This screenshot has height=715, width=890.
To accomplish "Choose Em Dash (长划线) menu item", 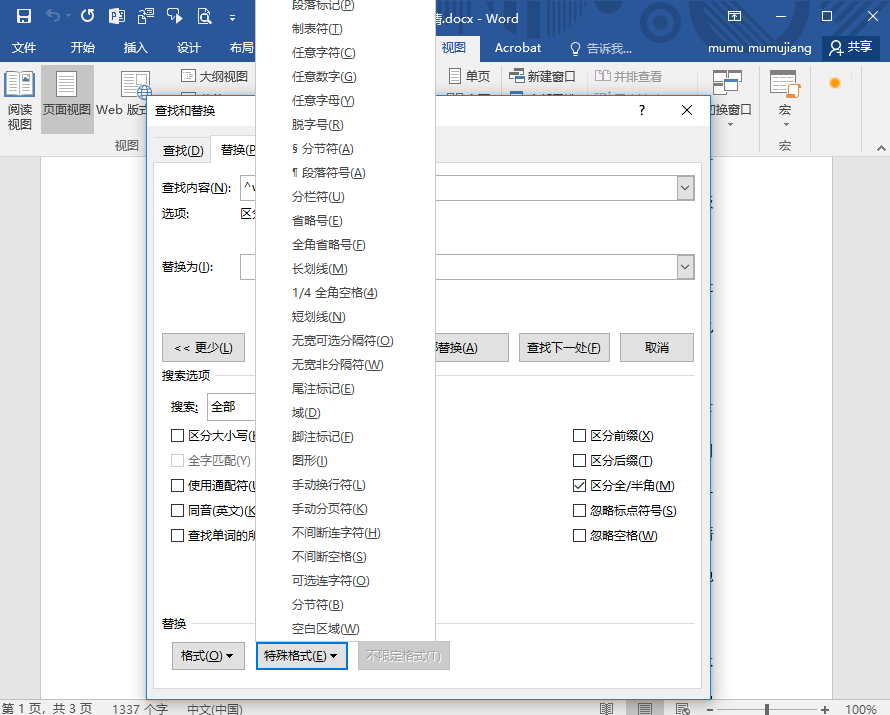I will pos(345,269).
